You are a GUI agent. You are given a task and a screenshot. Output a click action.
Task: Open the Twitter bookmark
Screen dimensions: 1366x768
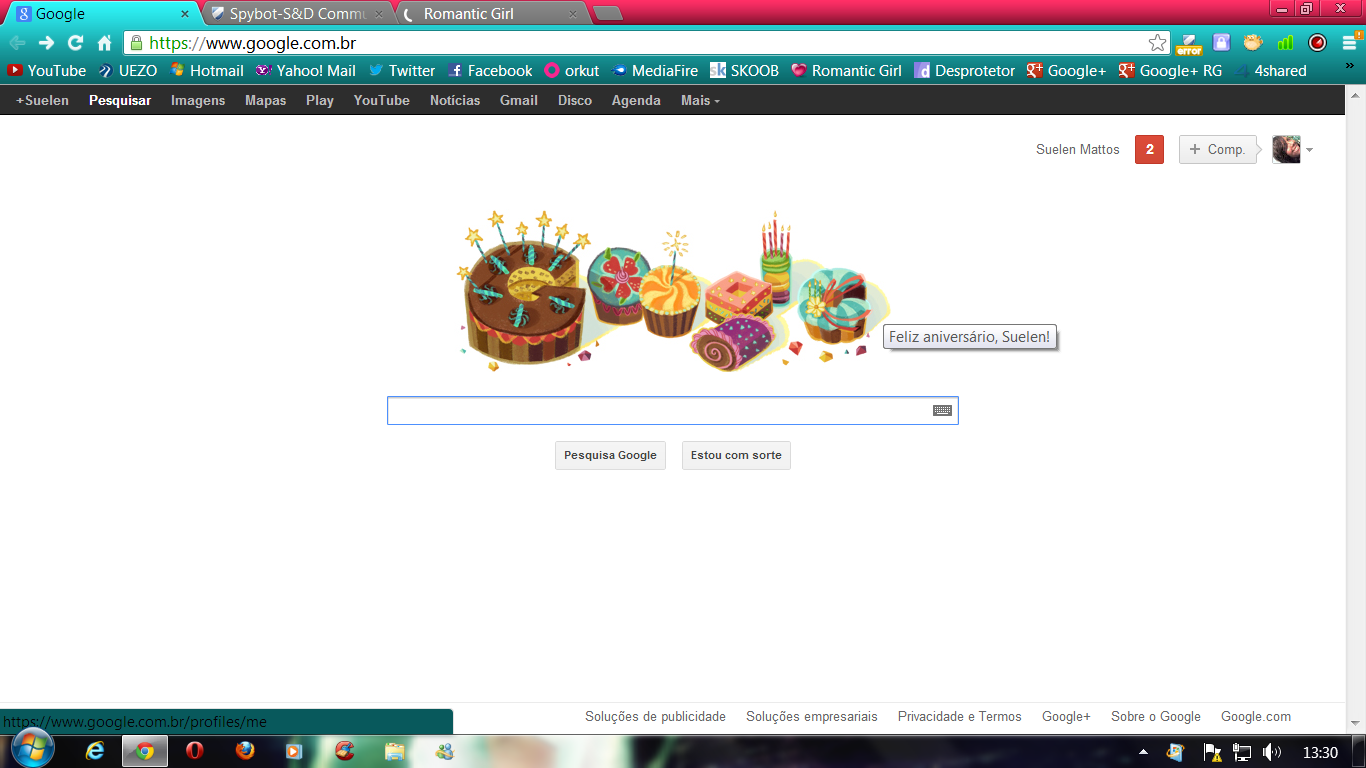tap(402, 71)
